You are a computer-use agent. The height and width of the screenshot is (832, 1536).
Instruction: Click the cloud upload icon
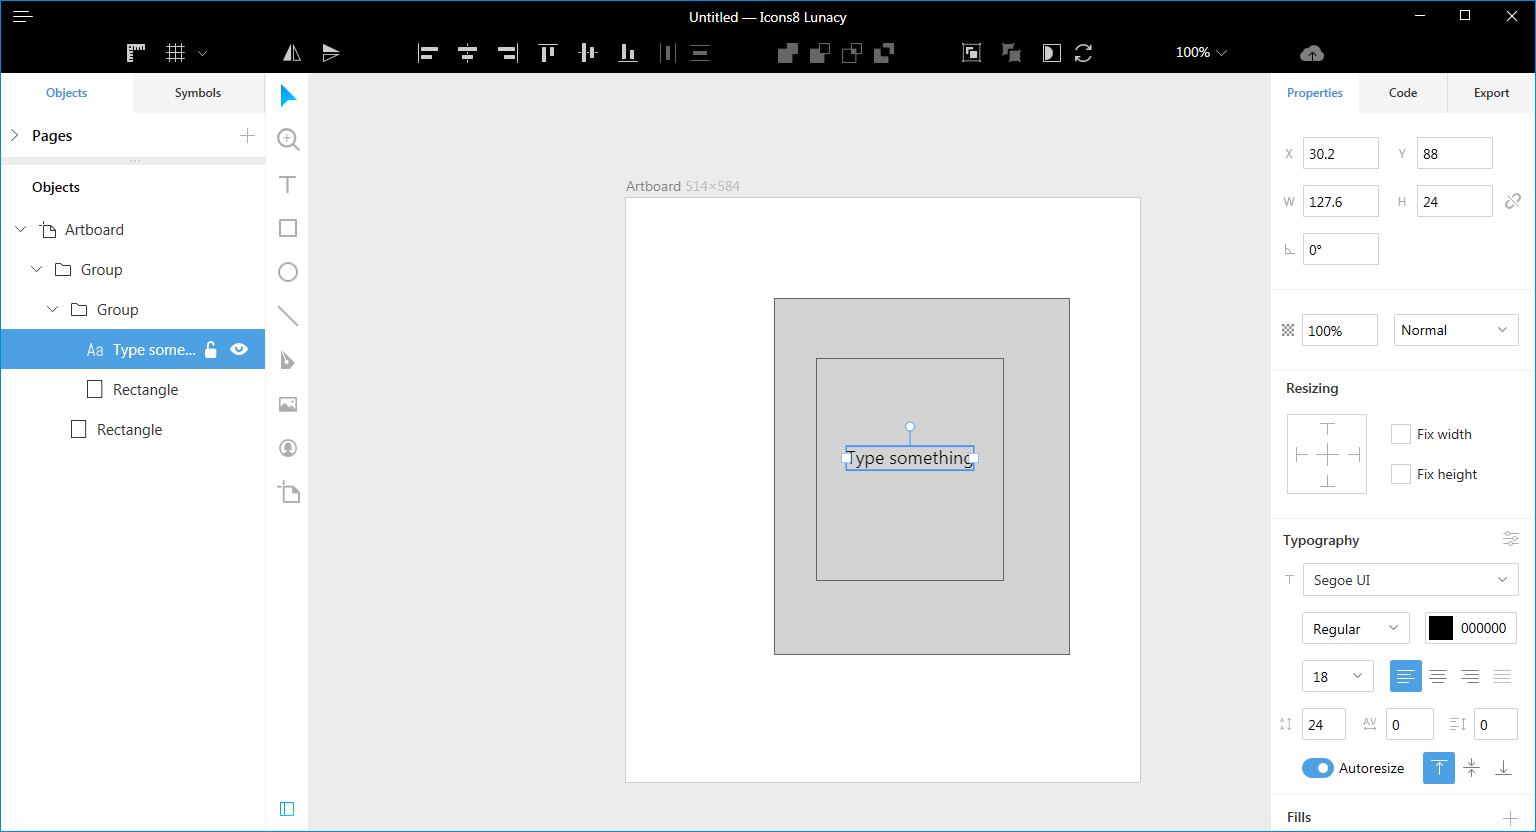[x=1312, y=53]
